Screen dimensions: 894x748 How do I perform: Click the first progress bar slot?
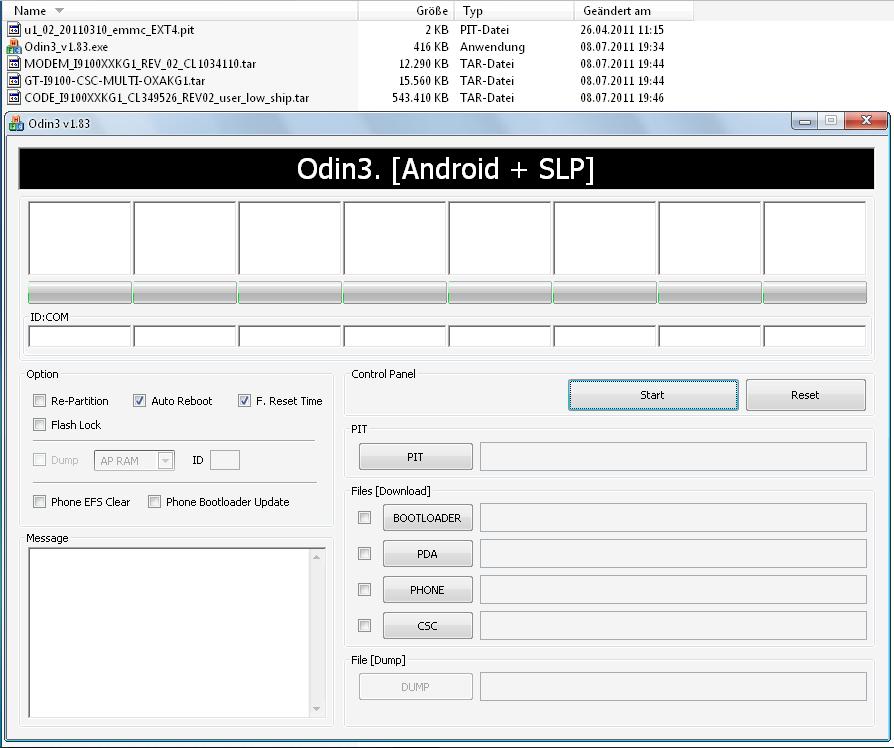[80, 292]
